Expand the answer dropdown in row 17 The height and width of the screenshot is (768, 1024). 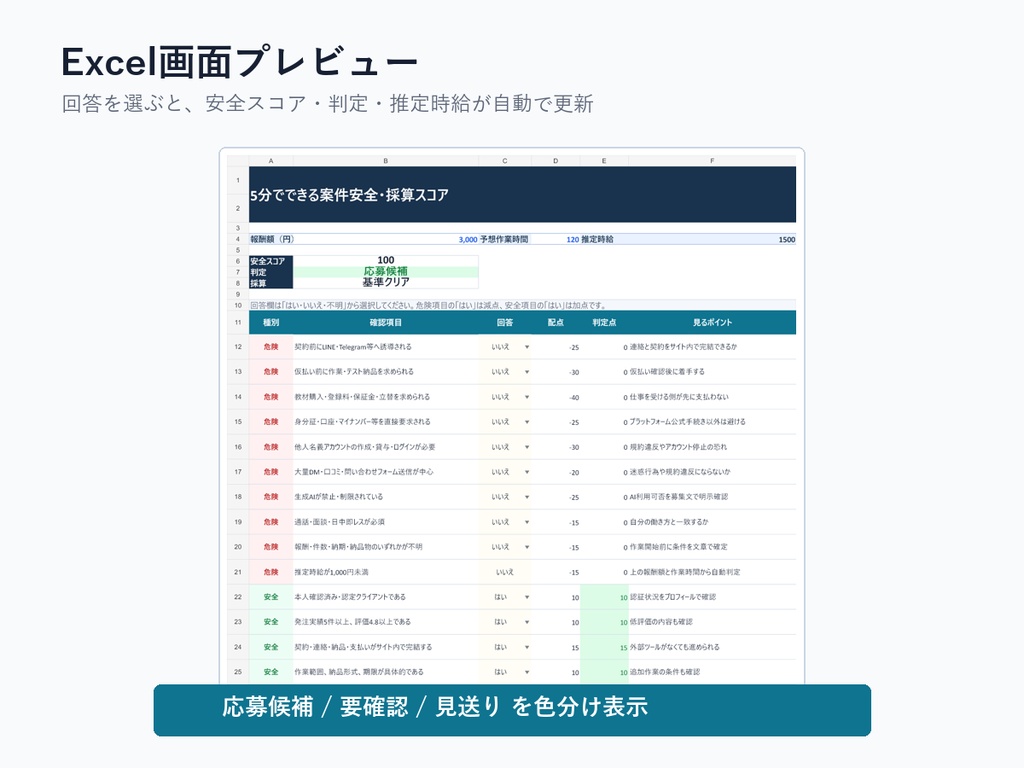pyautogui.click(x=527, y=472)
